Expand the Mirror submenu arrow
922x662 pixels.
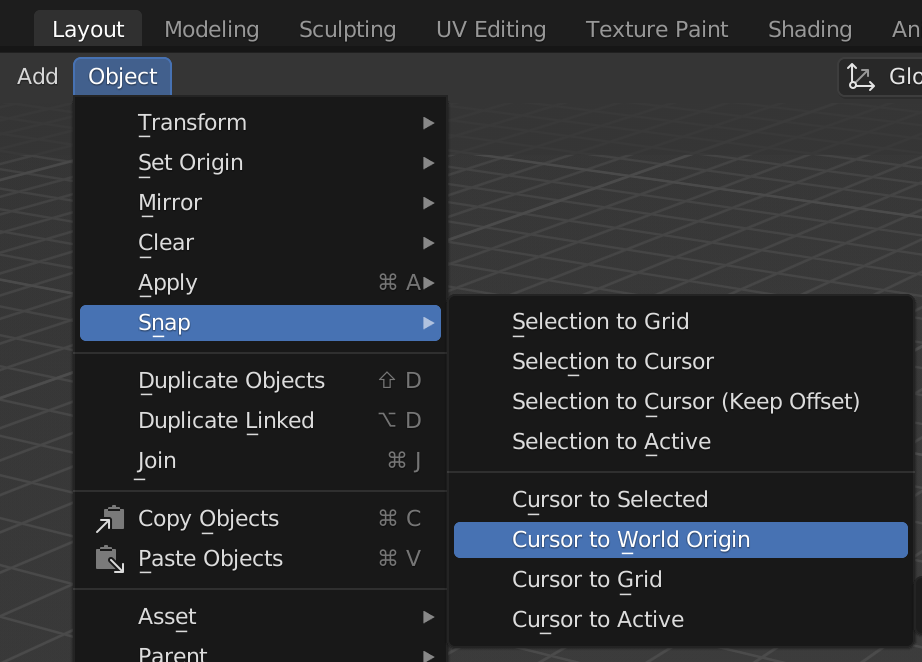point(429,203)
